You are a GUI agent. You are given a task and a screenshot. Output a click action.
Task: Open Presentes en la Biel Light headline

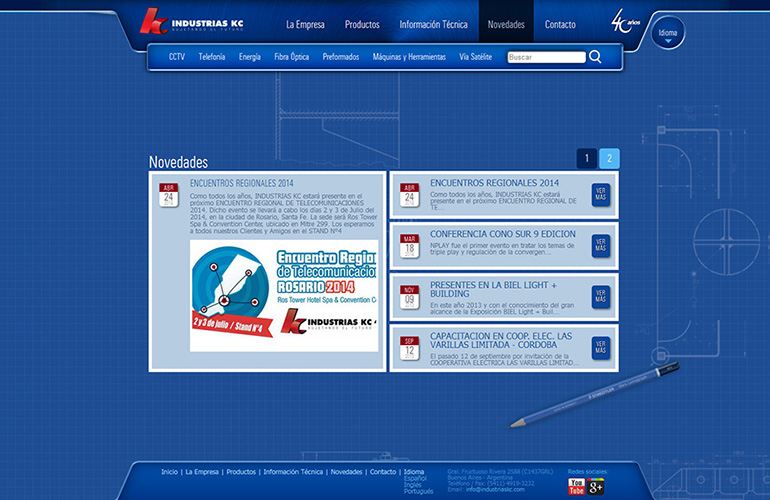(494, 289)
